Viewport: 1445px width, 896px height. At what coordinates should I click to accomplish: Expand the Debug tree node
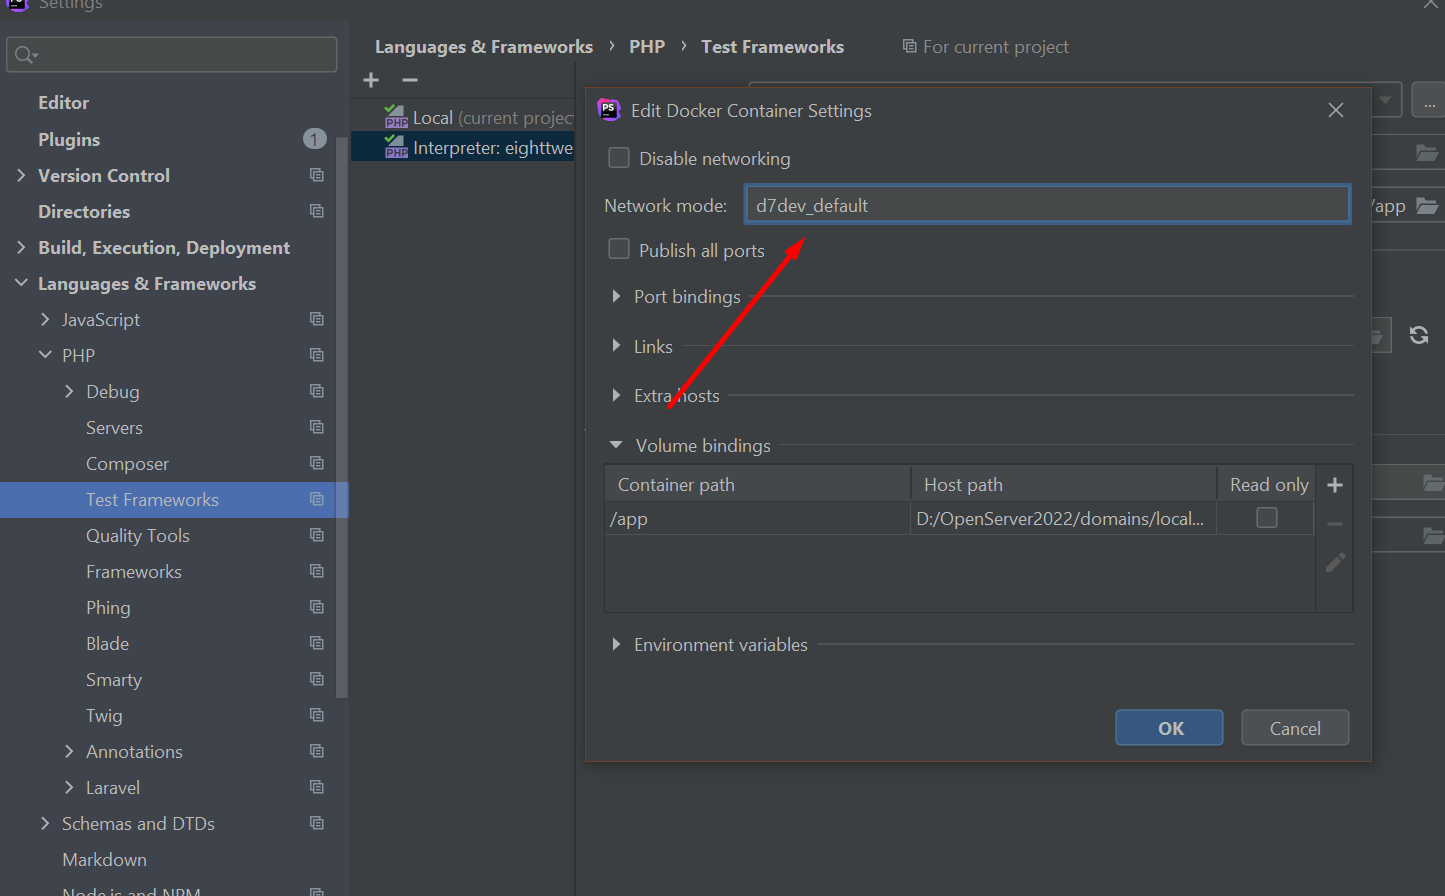pos(69,391)
